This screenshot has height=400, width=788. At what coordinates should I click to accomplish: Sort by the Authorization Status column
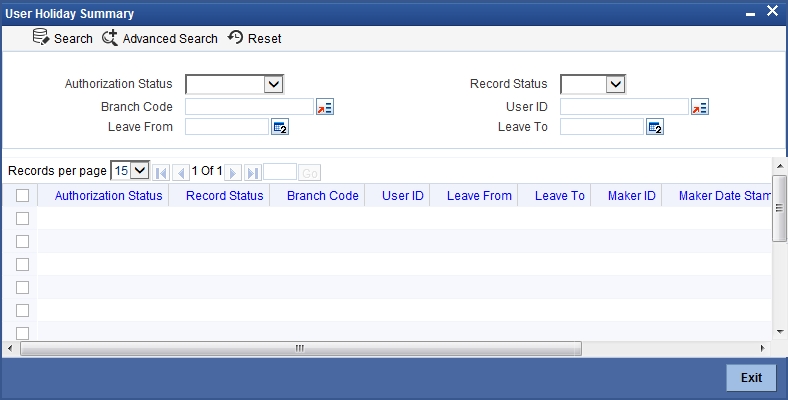click(x=109, y=195)
